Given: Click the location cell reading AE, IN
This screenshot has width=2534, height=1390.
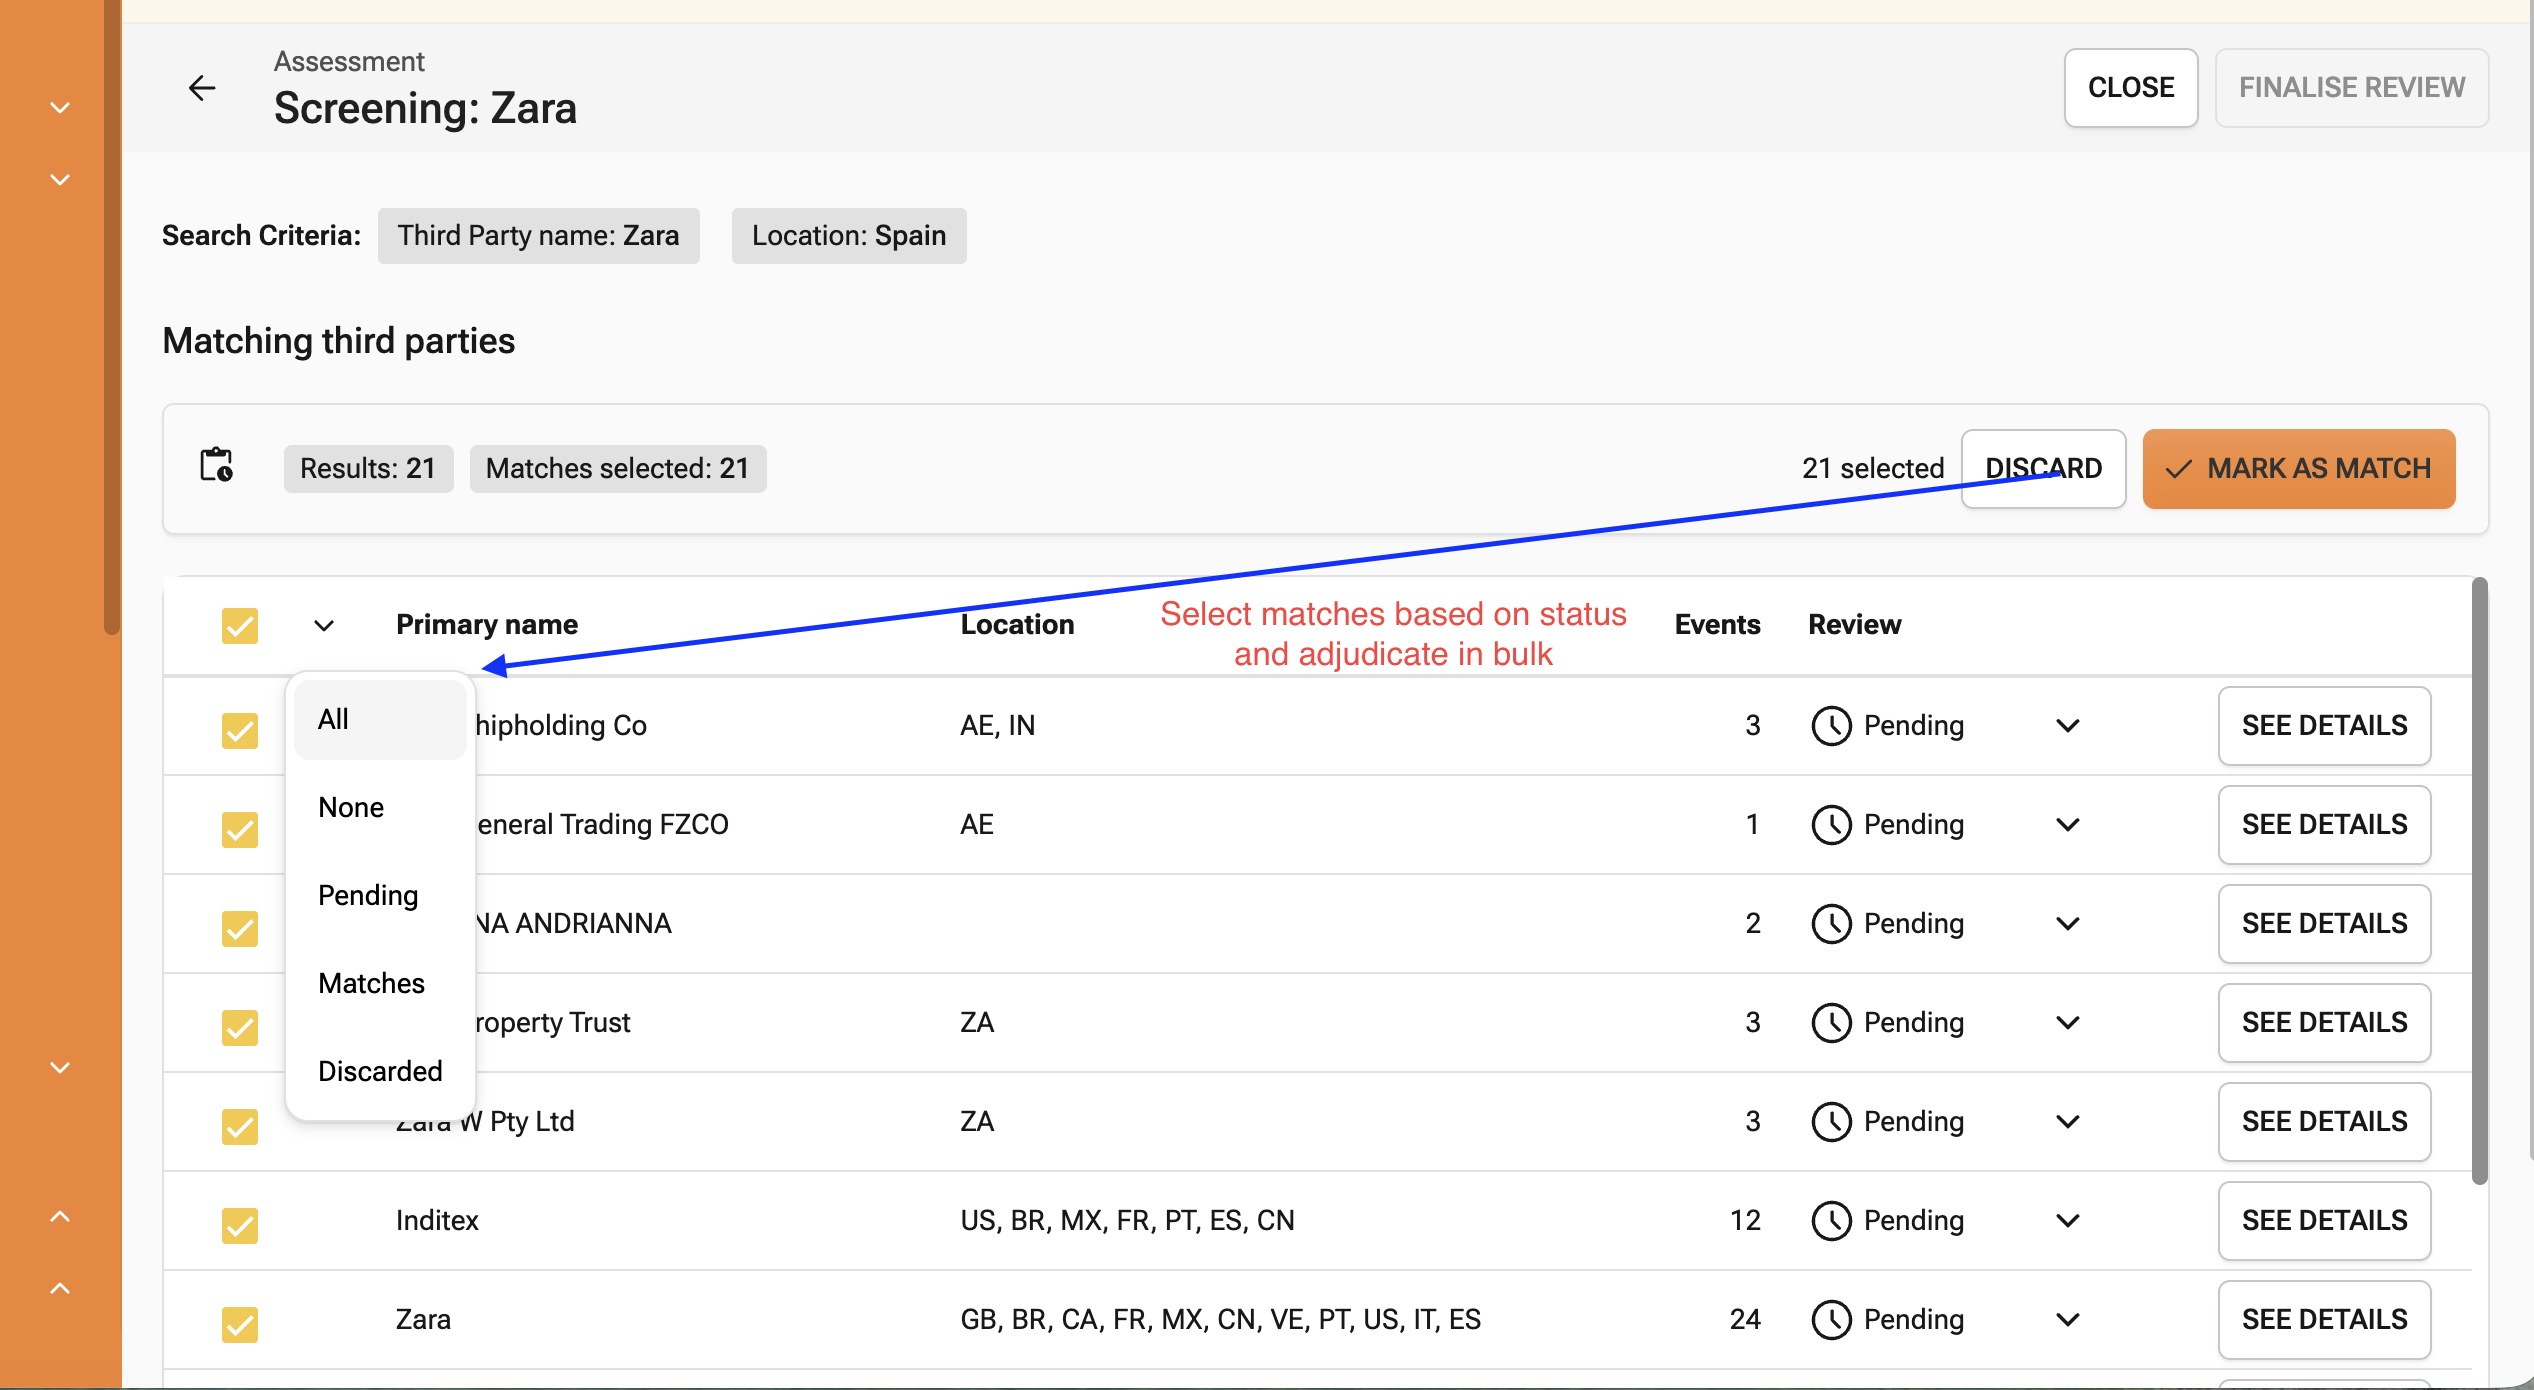Looking at the screenshot, I should [997, 726].
